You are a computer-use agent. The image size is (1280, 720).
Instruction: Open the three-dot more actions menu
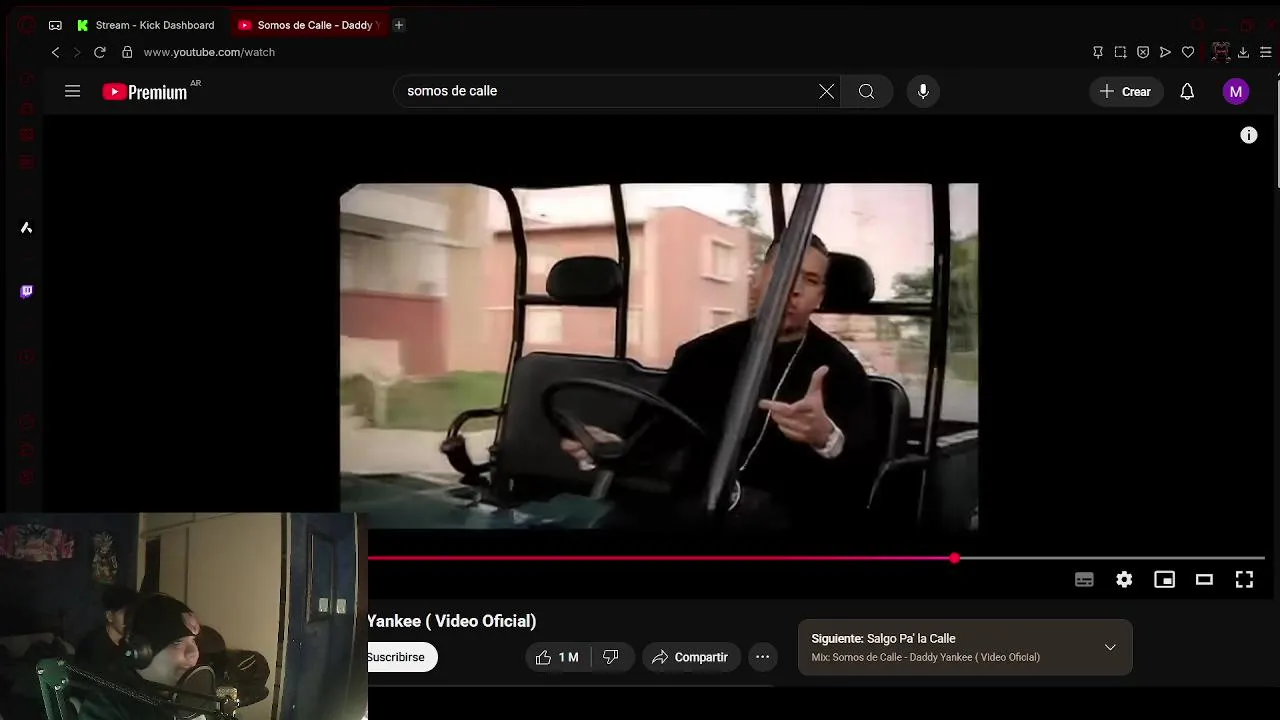[x=762, y=657]
